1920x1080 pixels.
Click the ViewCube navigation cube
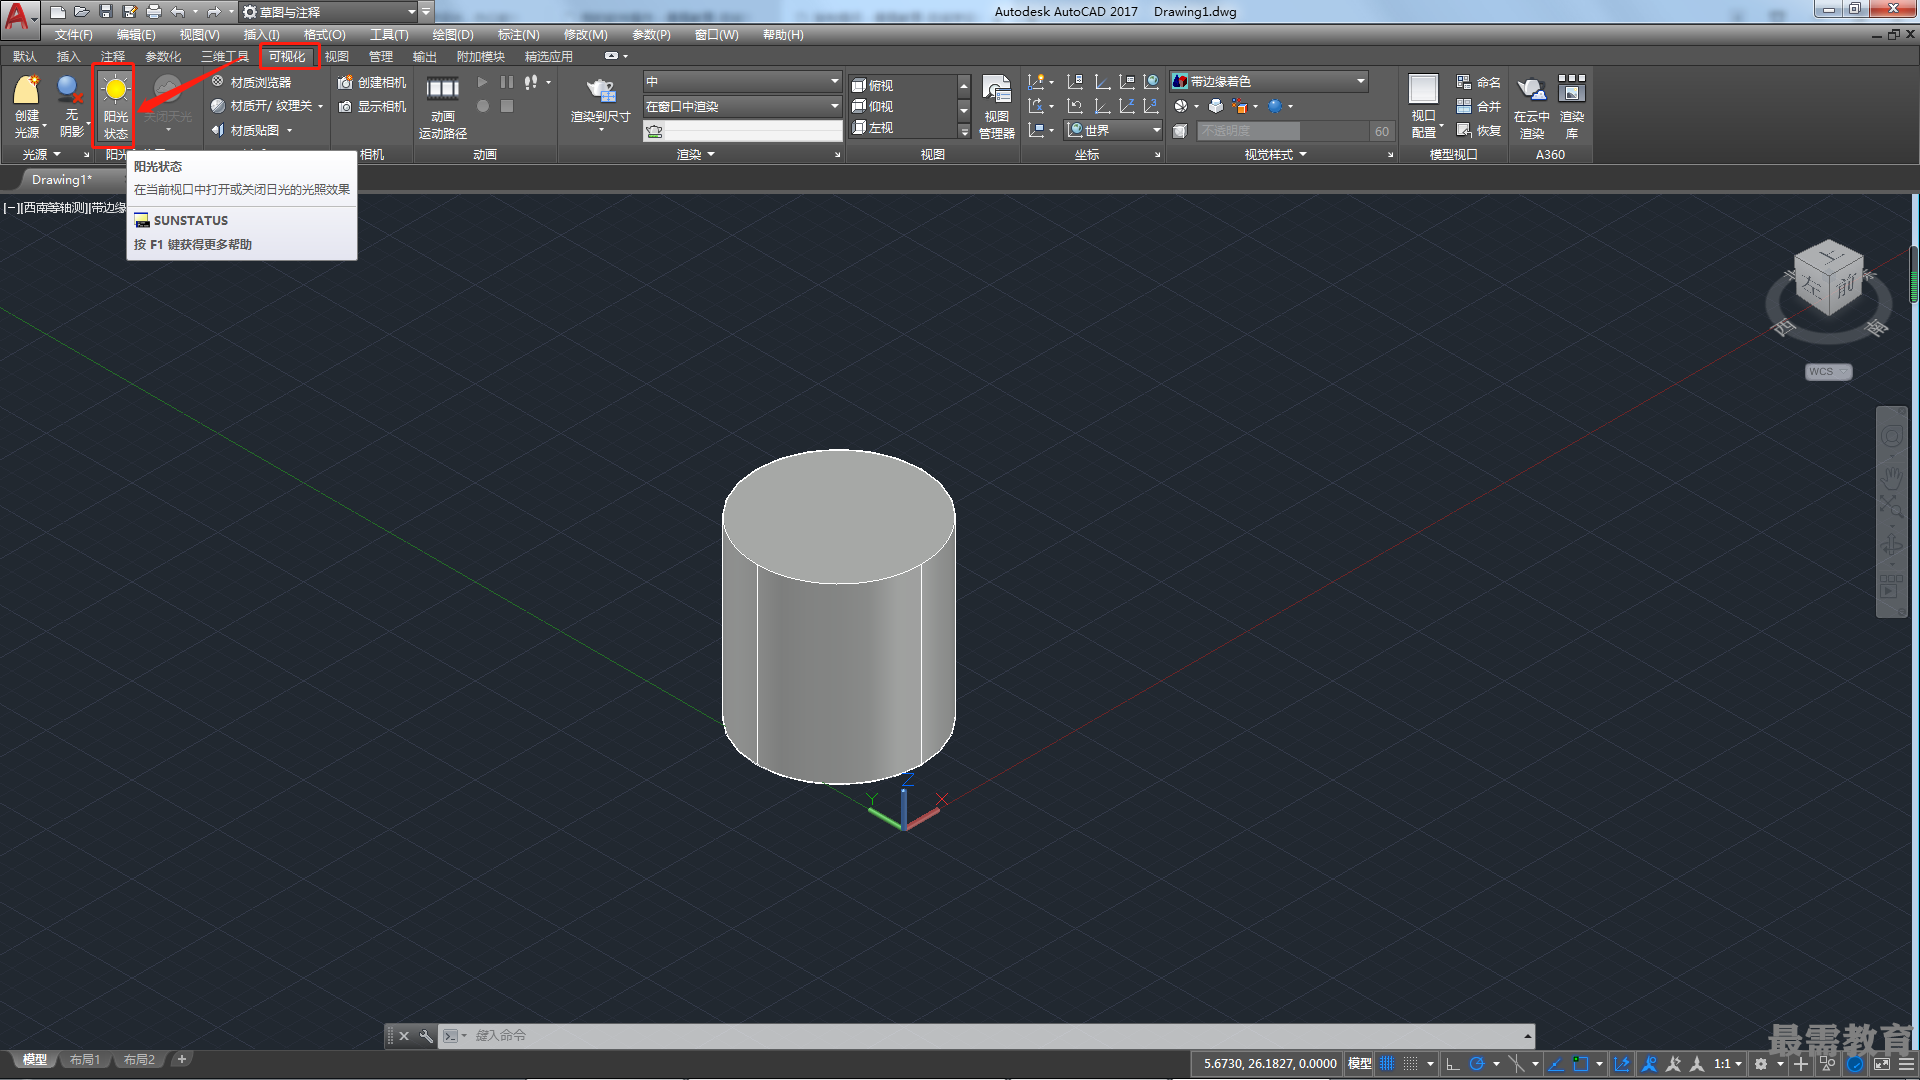1829,279
